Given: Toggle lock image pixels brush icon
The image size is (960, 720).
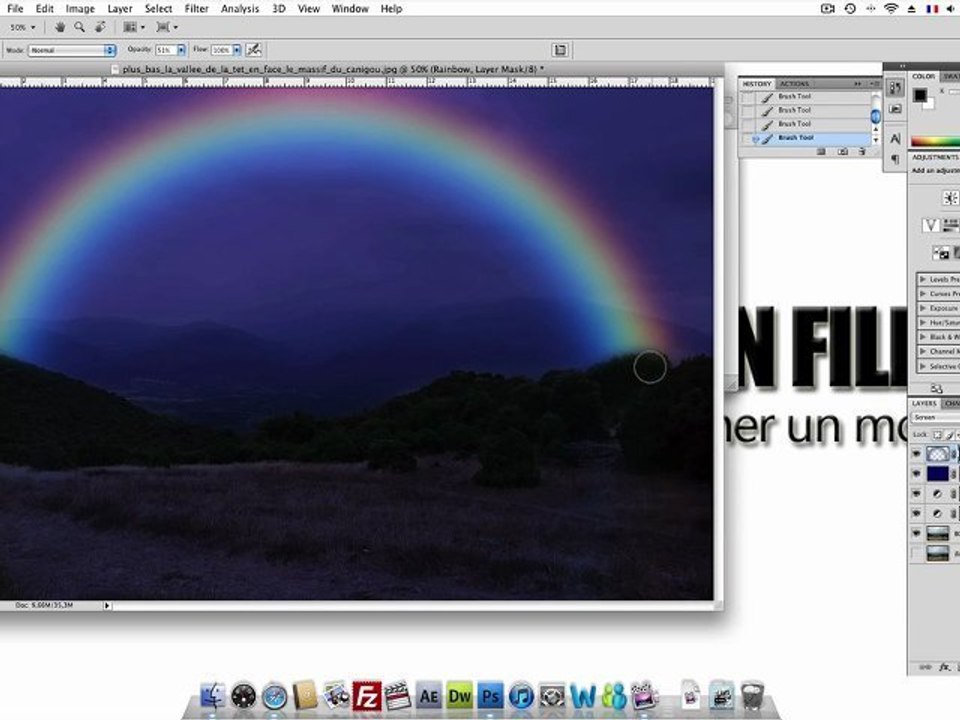Looking at the screenshot, I should [950, 435].
